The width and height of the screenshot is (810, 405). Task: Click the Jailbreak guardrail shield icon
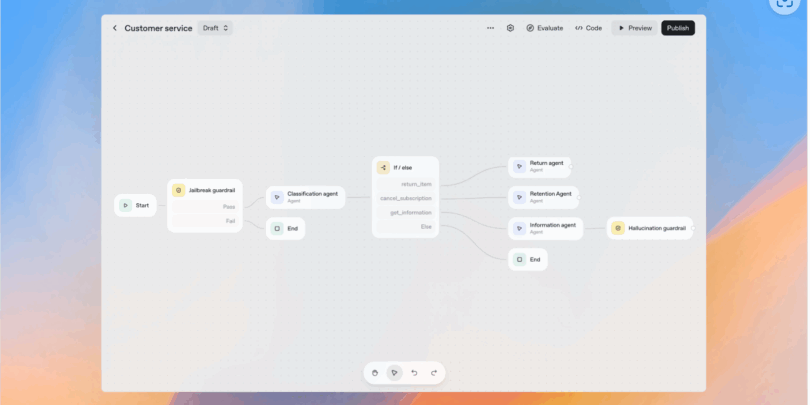pos(179,190)
